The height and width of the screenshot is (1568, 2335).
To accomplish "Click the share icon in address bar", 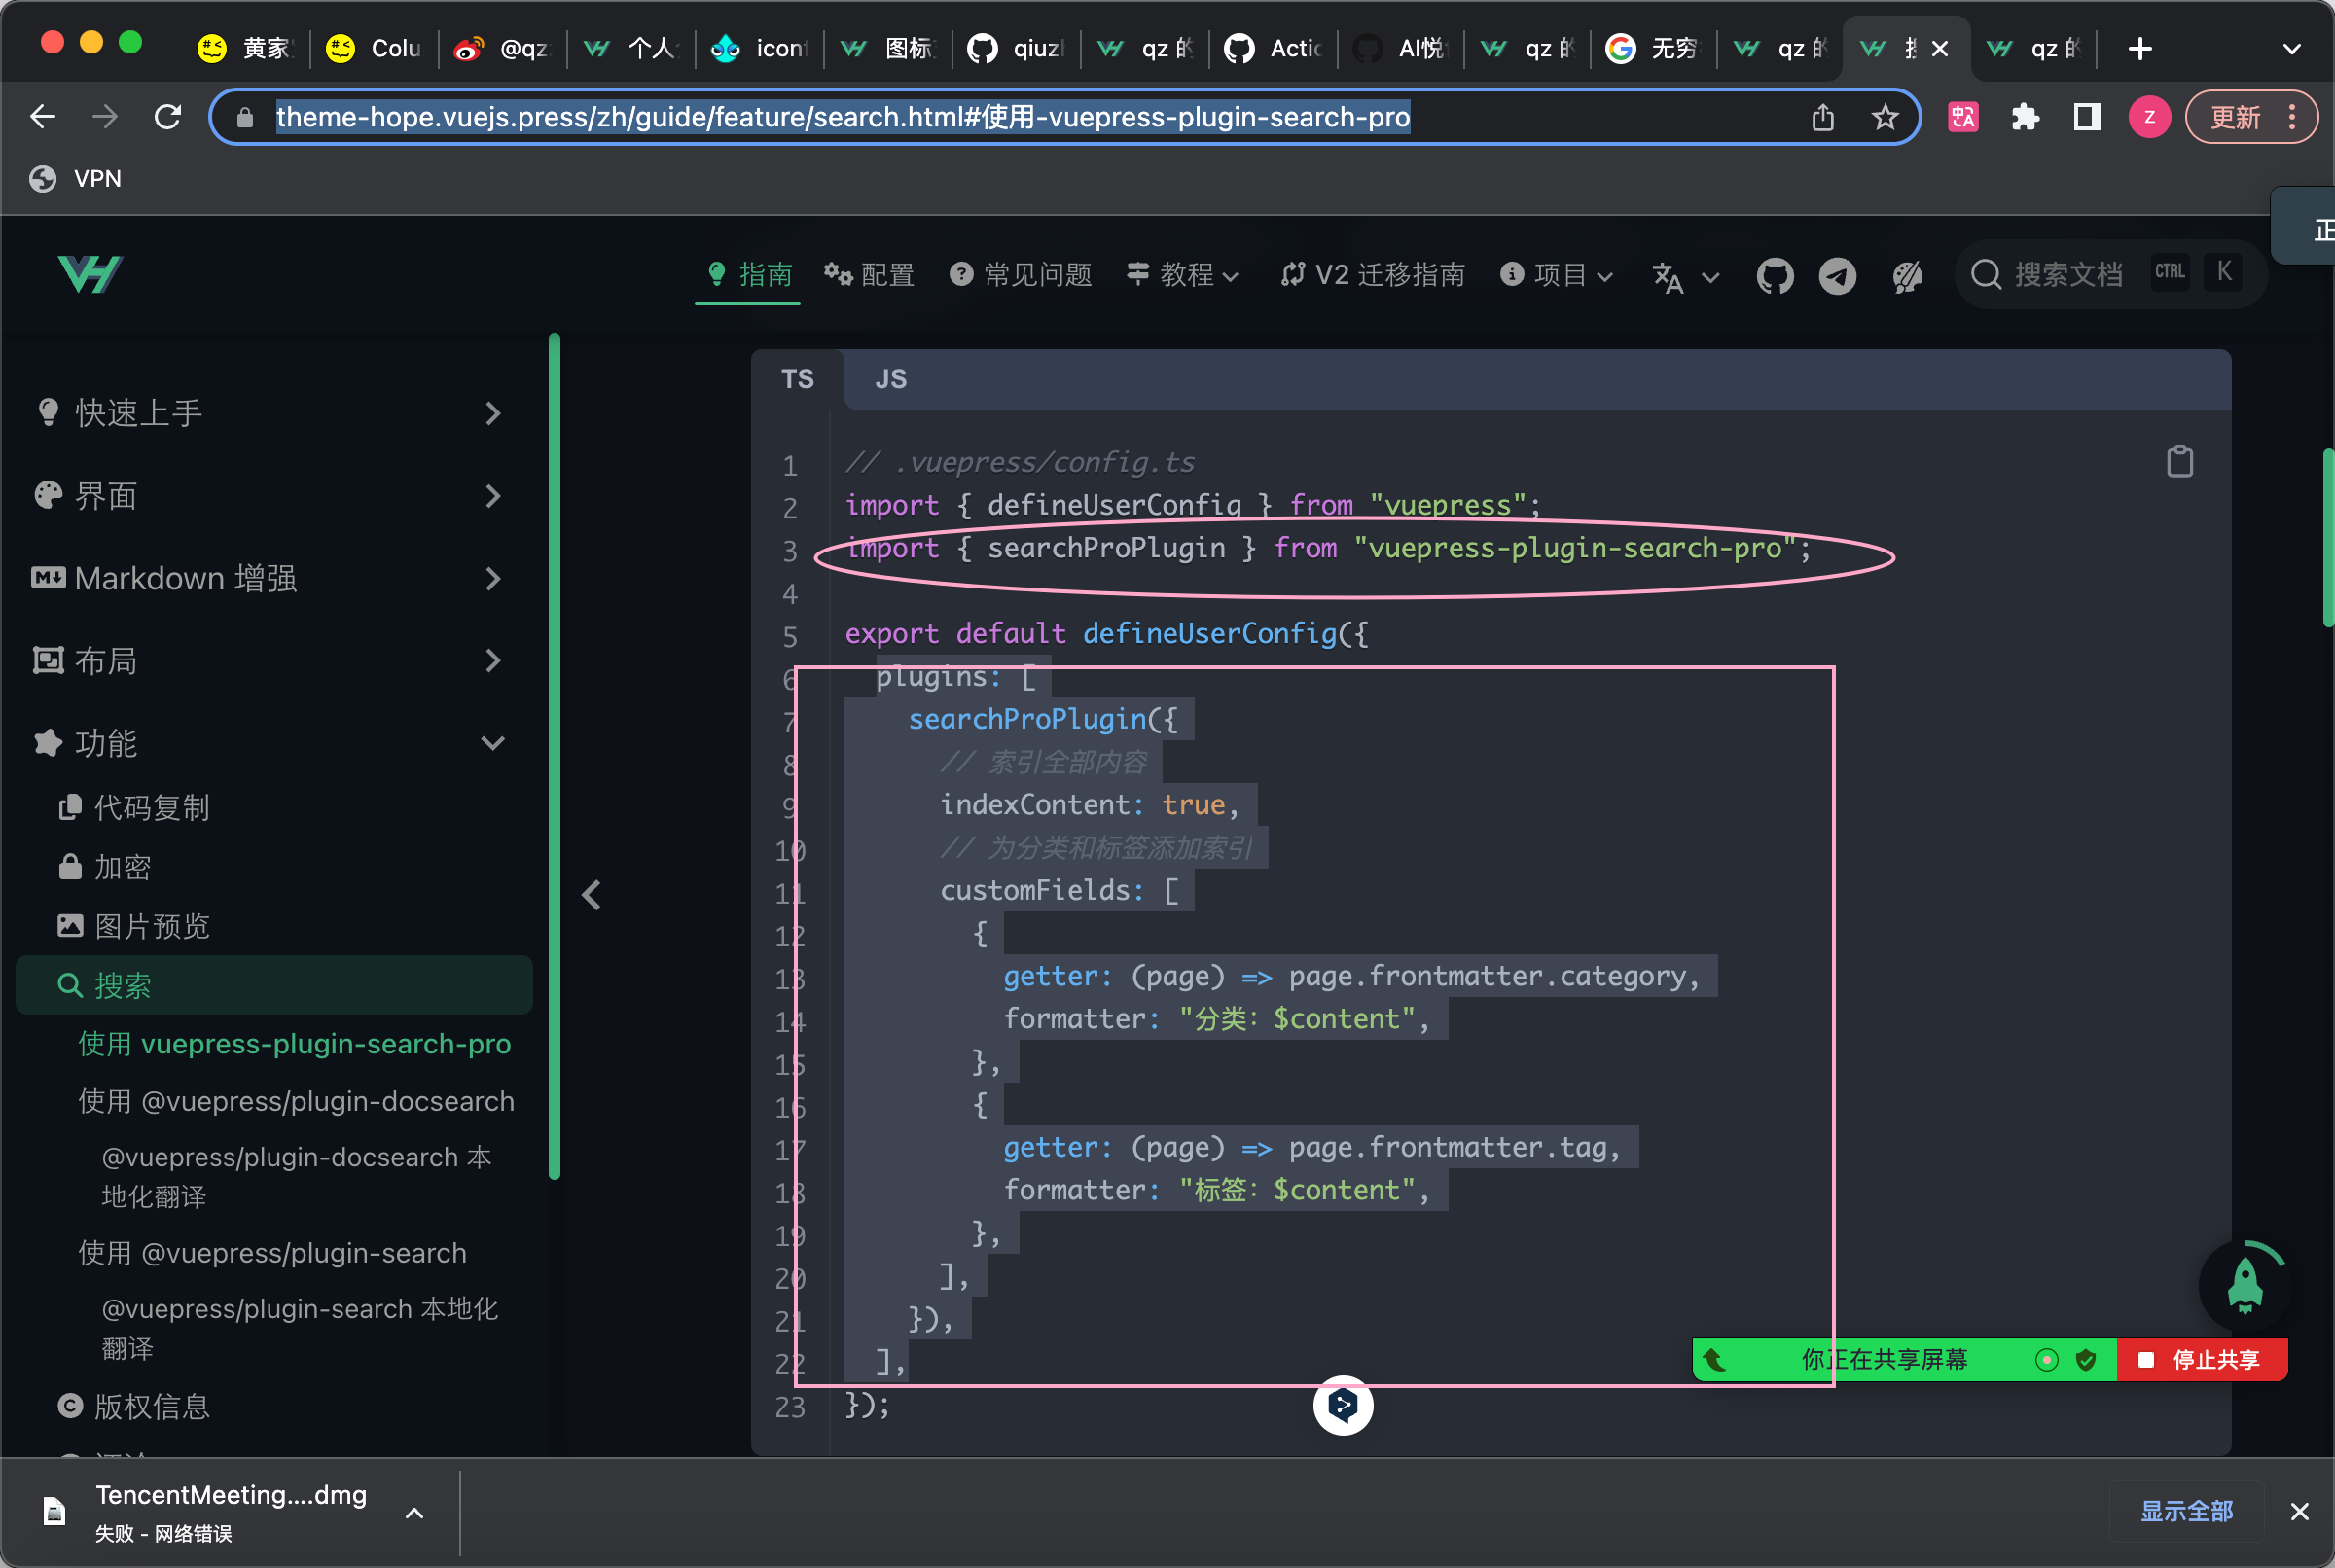I will 1822,117.
